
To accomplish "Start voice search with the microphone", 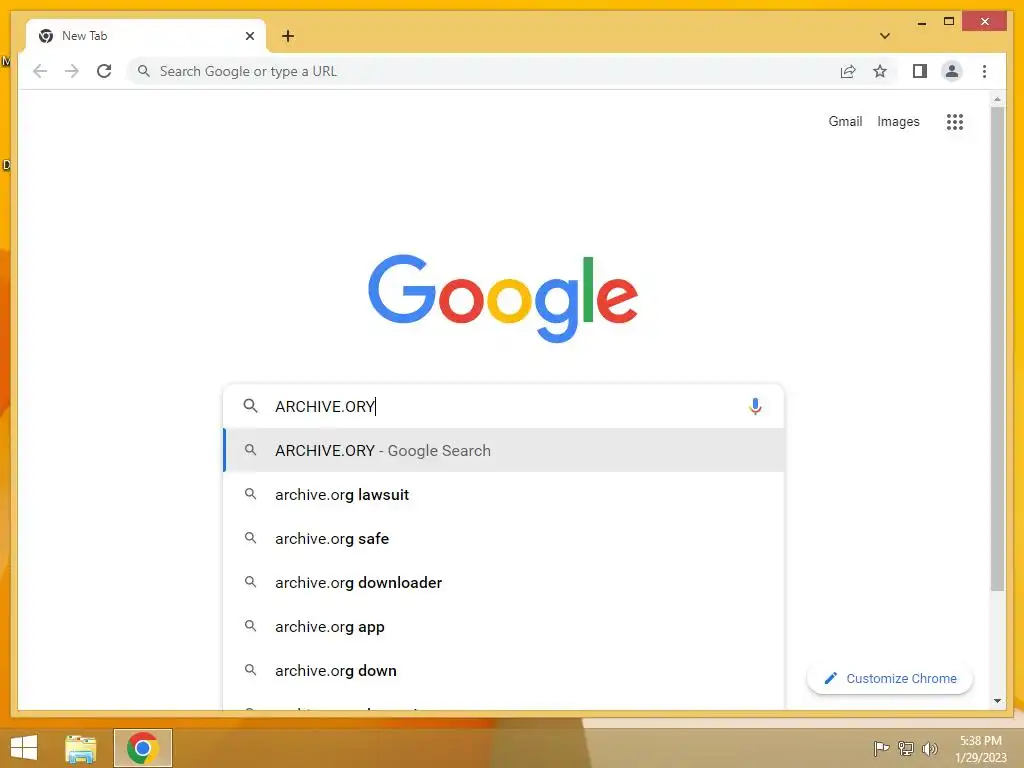I will [755, 406].
